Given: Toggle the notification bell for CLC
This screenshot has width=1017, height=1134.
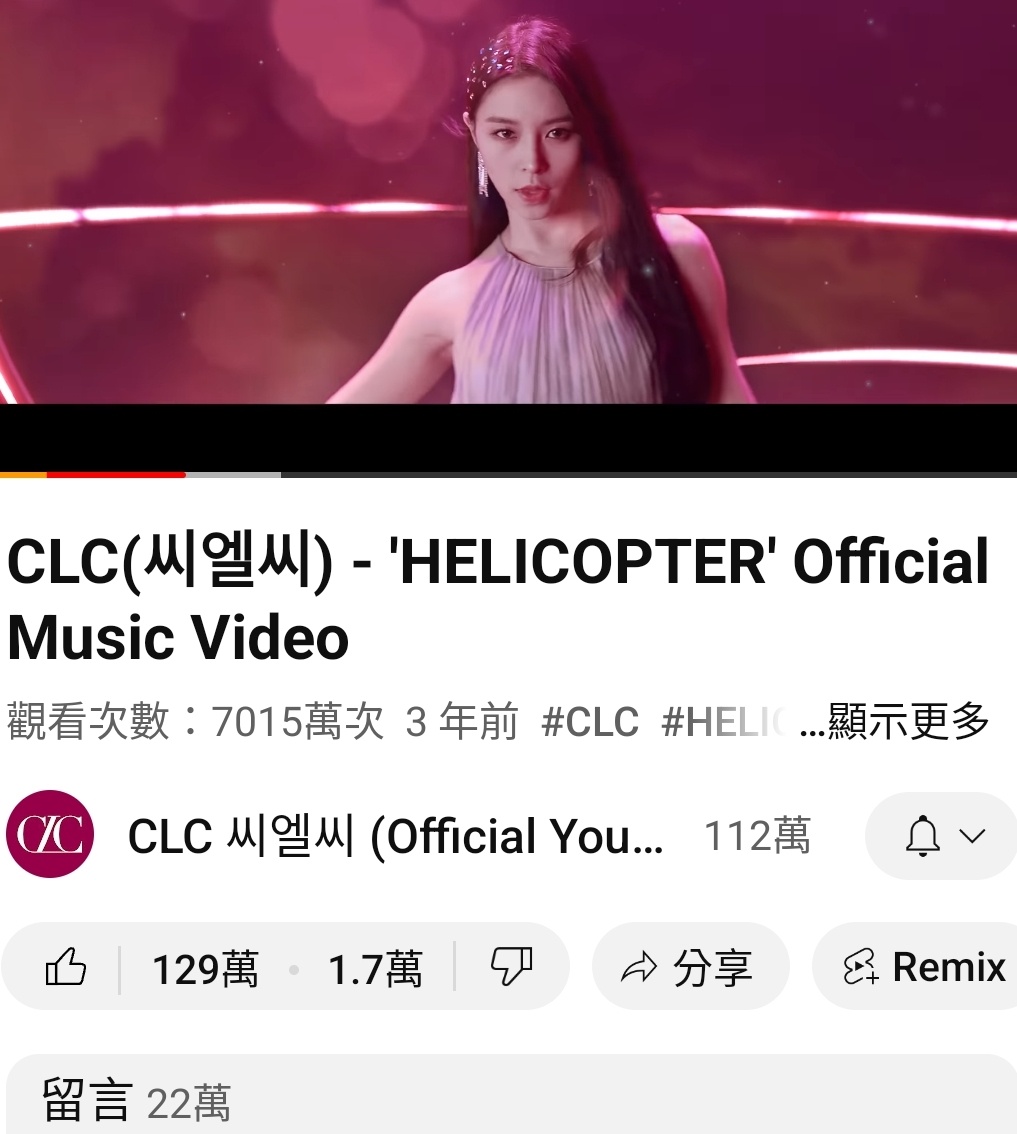Looking at the screenshot, I should pyautogui.click(x=922, y=836).
